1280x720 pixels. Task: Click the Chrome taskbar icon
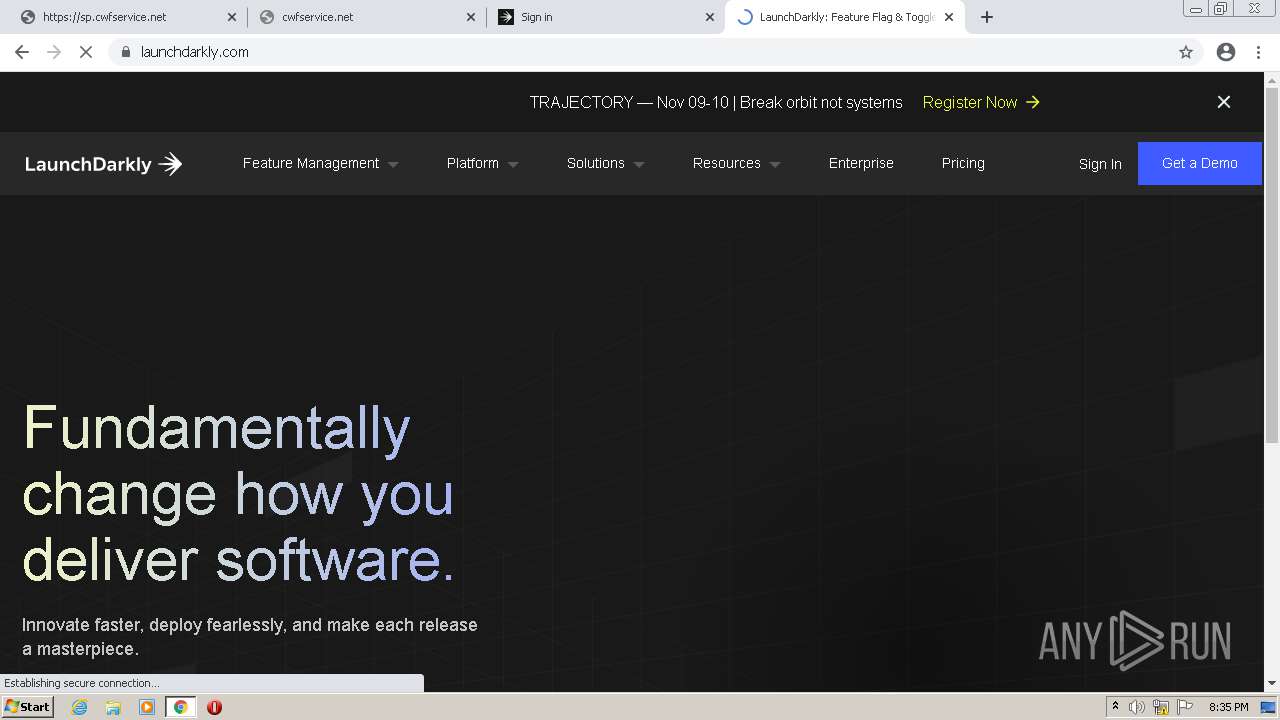click(x=181, y=707)
